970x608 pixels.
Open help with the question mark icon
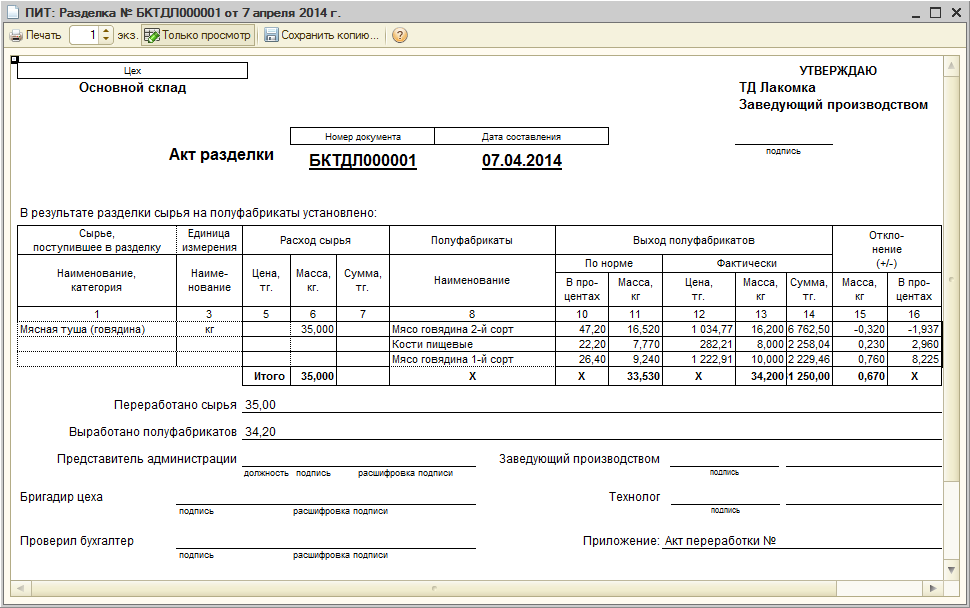[x=399, y=35]
